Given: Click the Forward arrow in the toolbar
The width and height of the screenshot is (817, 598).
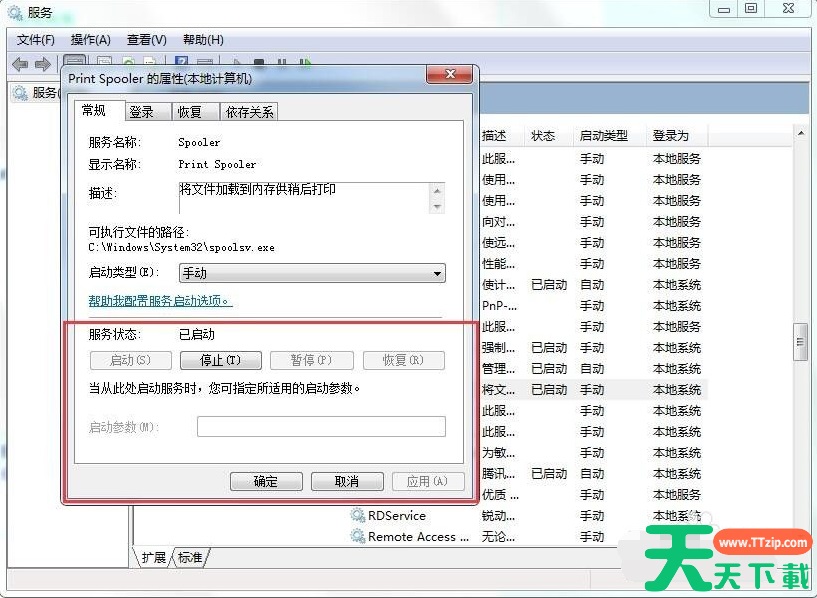Looking at the screenshot, I should point(43,64).
